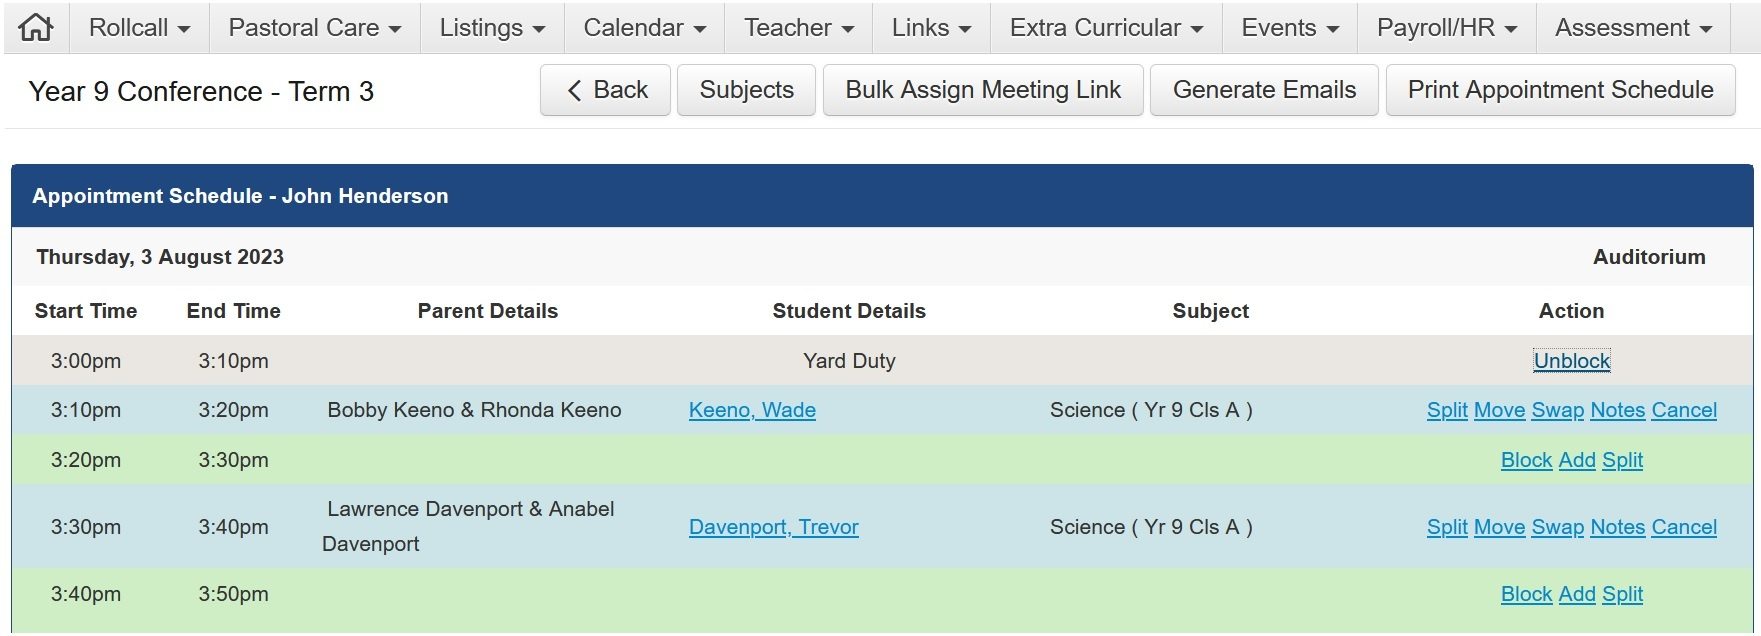
Task: Click the Back button
Action: pos(606,90)
